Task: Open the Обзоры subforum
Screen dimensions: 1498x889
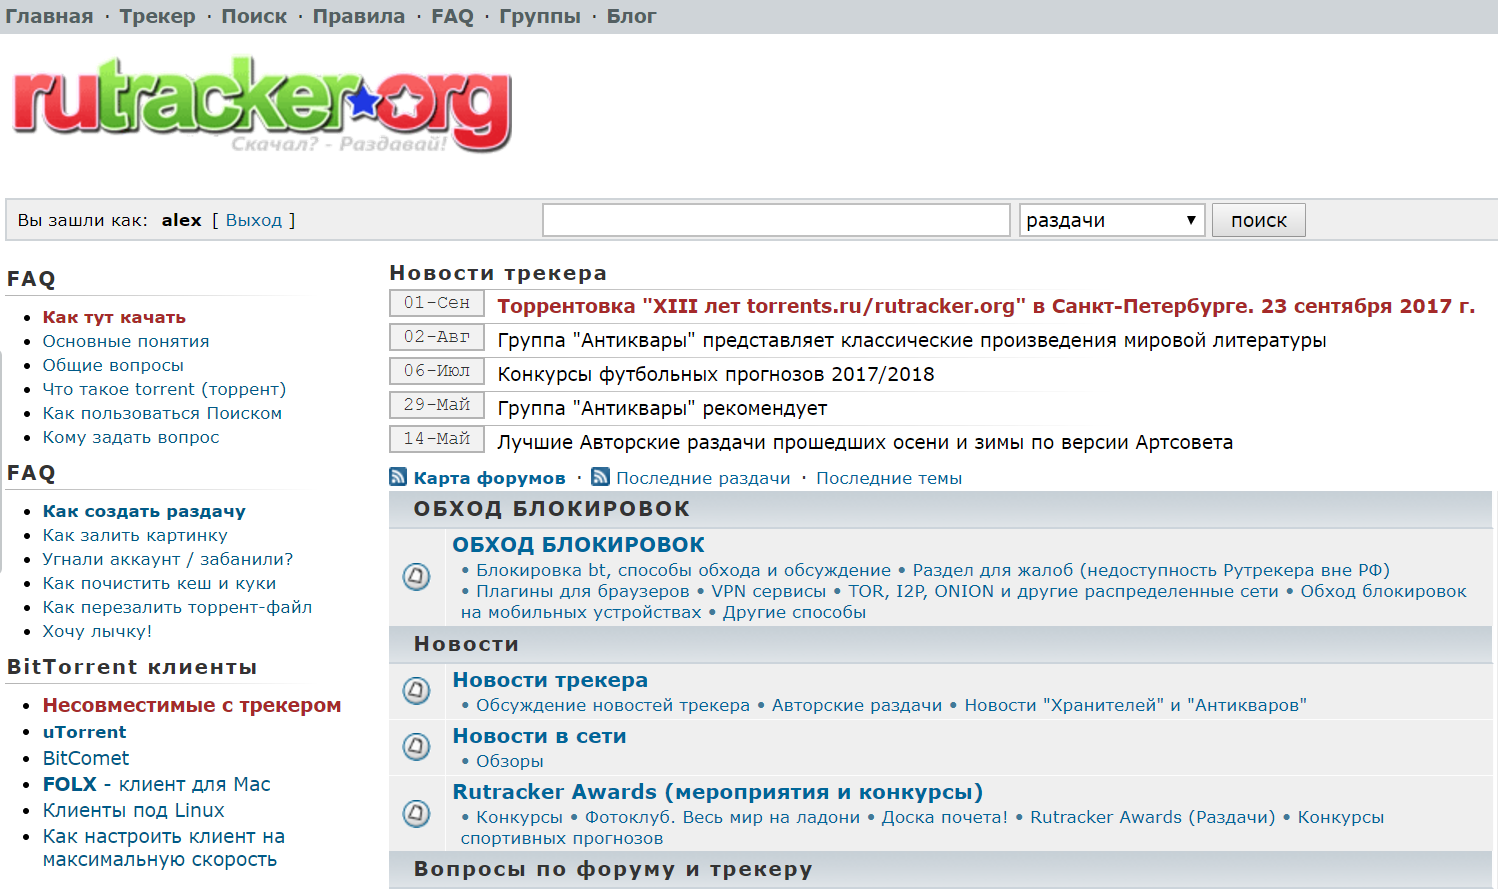Action: point(510,761)
